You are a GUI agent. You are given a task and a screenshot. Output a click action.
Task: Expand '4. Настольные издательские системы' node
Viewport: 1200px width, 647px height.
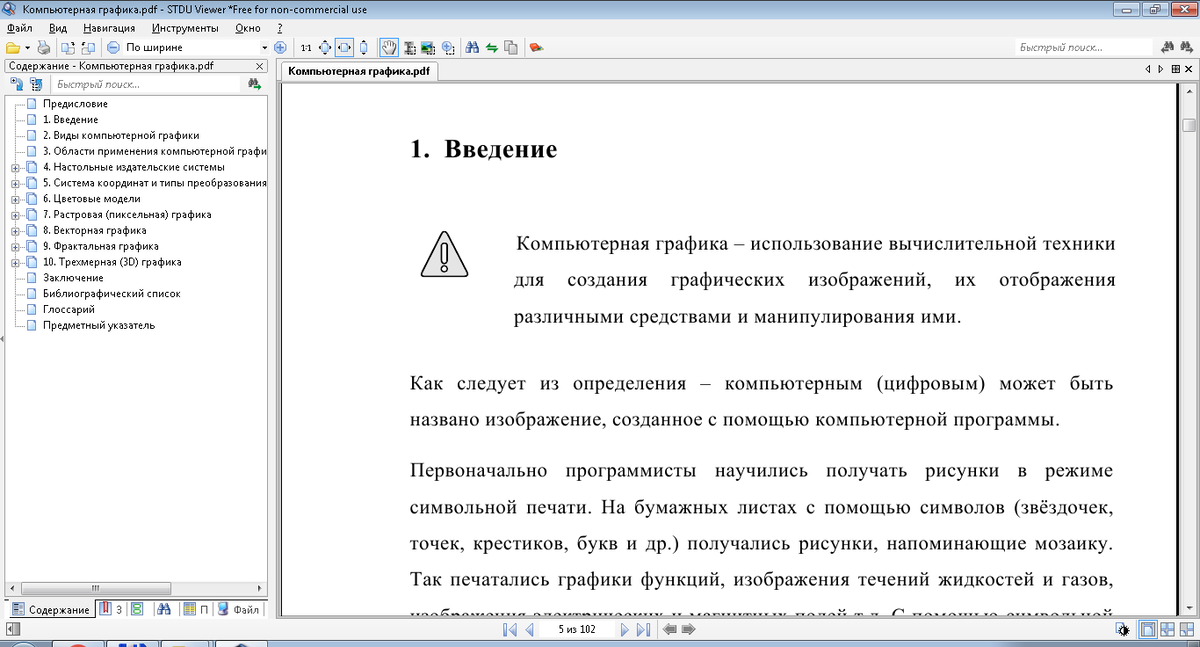pyautogui.click(x=16, y=168)
